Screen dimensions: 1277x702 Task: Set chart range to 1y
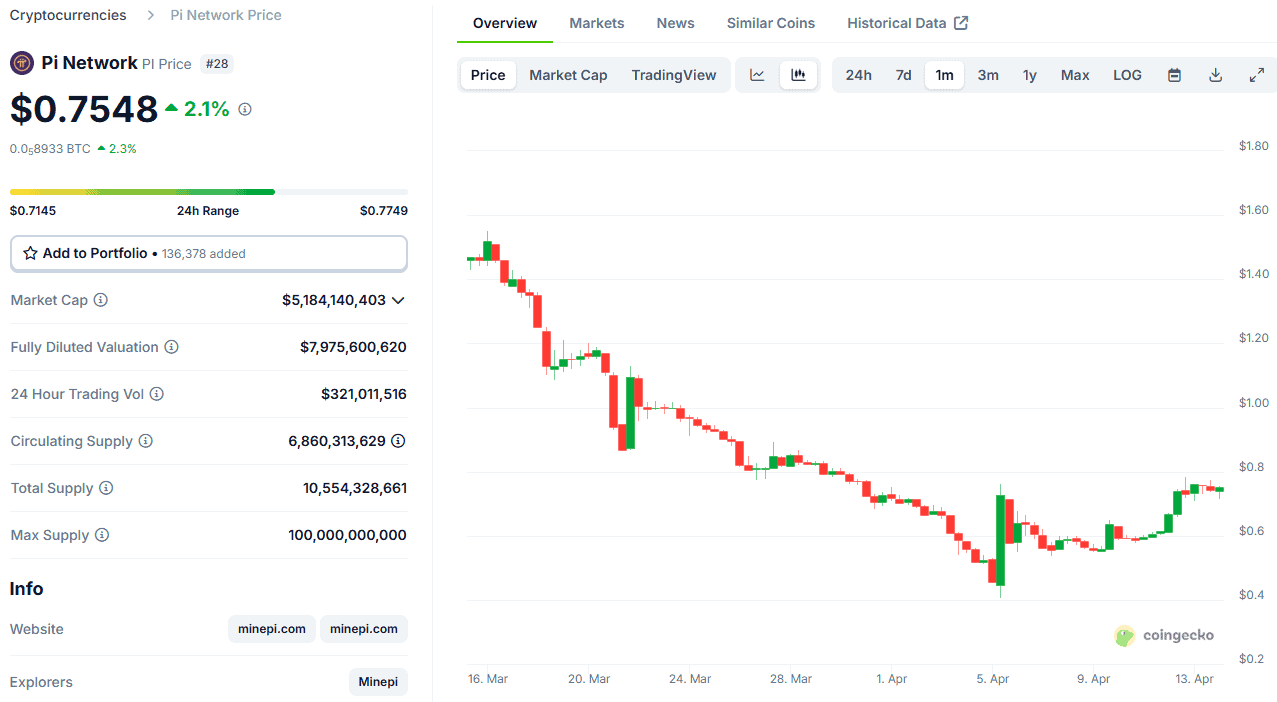tap(1030, 75)
